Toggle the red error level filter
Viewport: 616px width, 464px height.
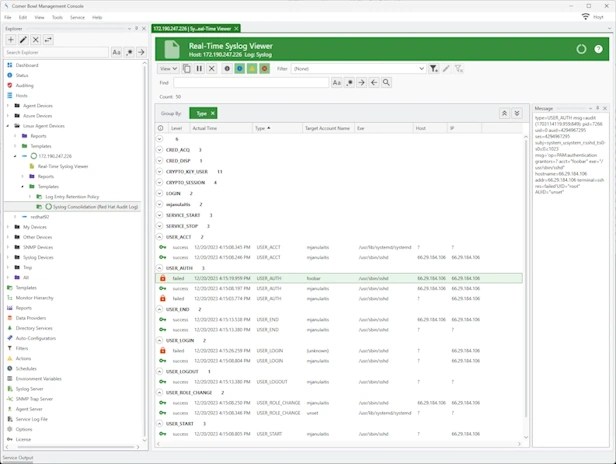(264, 69)
